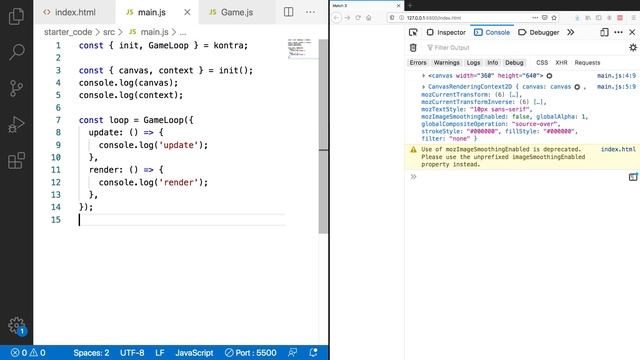
Task: Open devtools customize ellipsis menu
Action: pos(618,32)
